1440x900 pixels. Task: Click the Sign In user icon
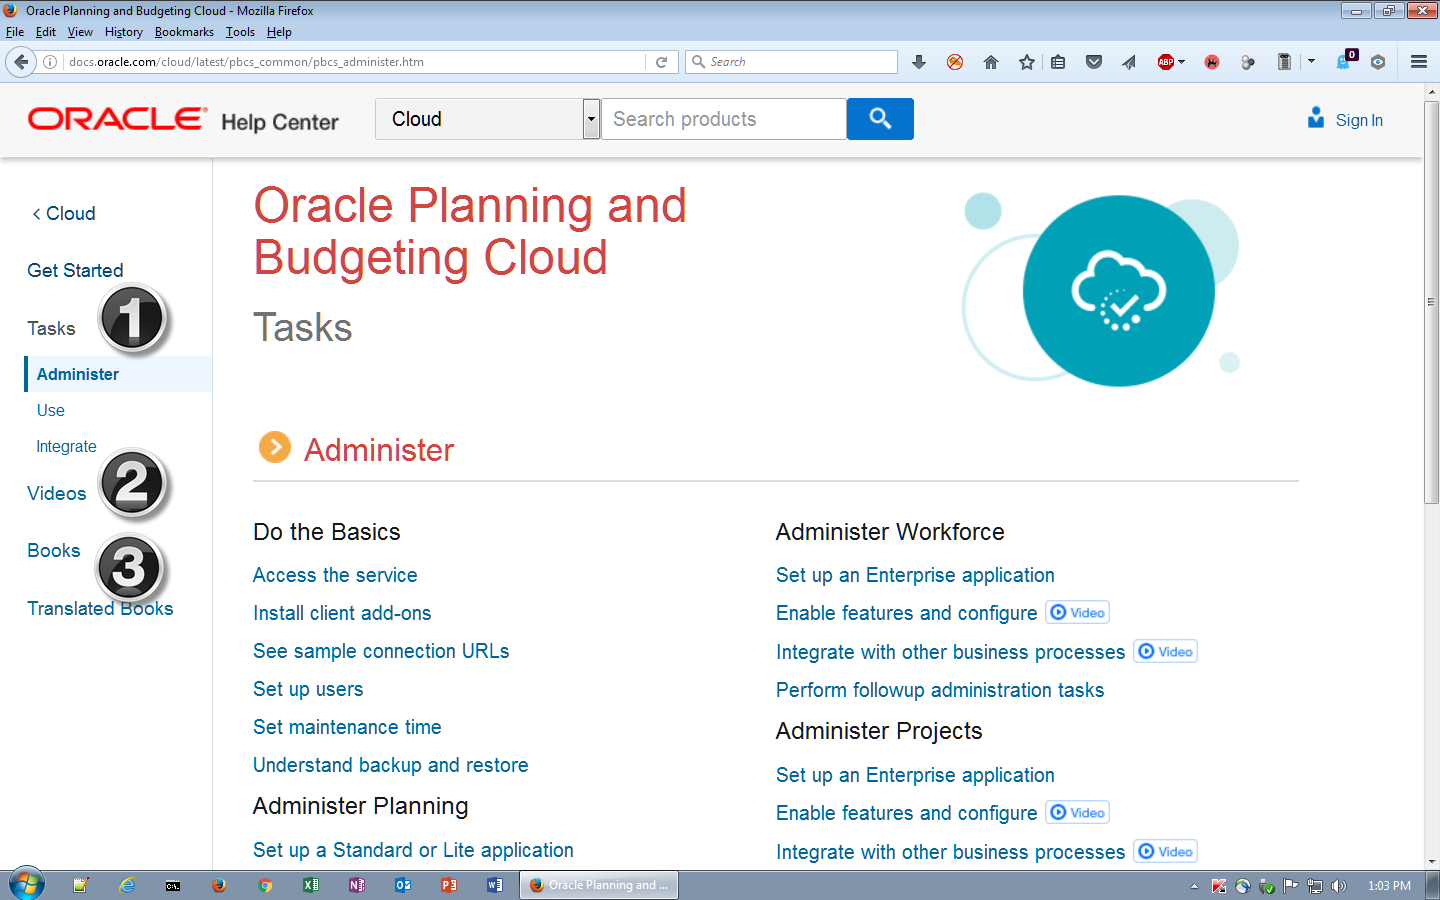[1316, 118]
